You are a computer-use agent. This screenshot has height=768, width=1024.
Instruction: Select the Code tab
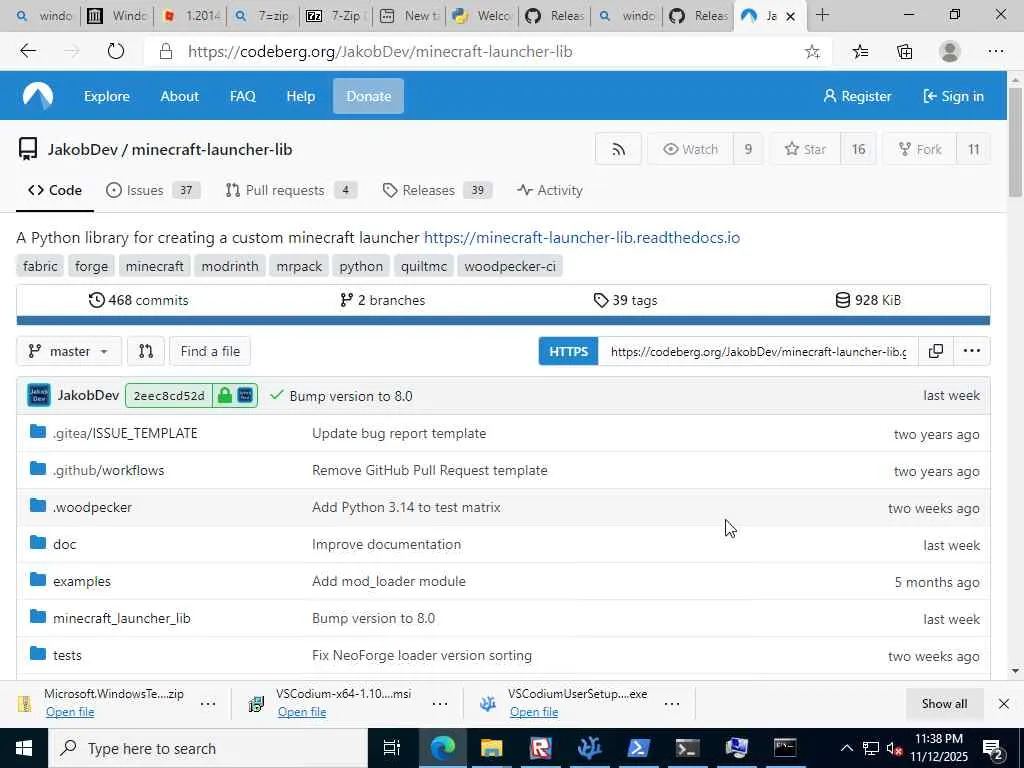tap(55, 190)
